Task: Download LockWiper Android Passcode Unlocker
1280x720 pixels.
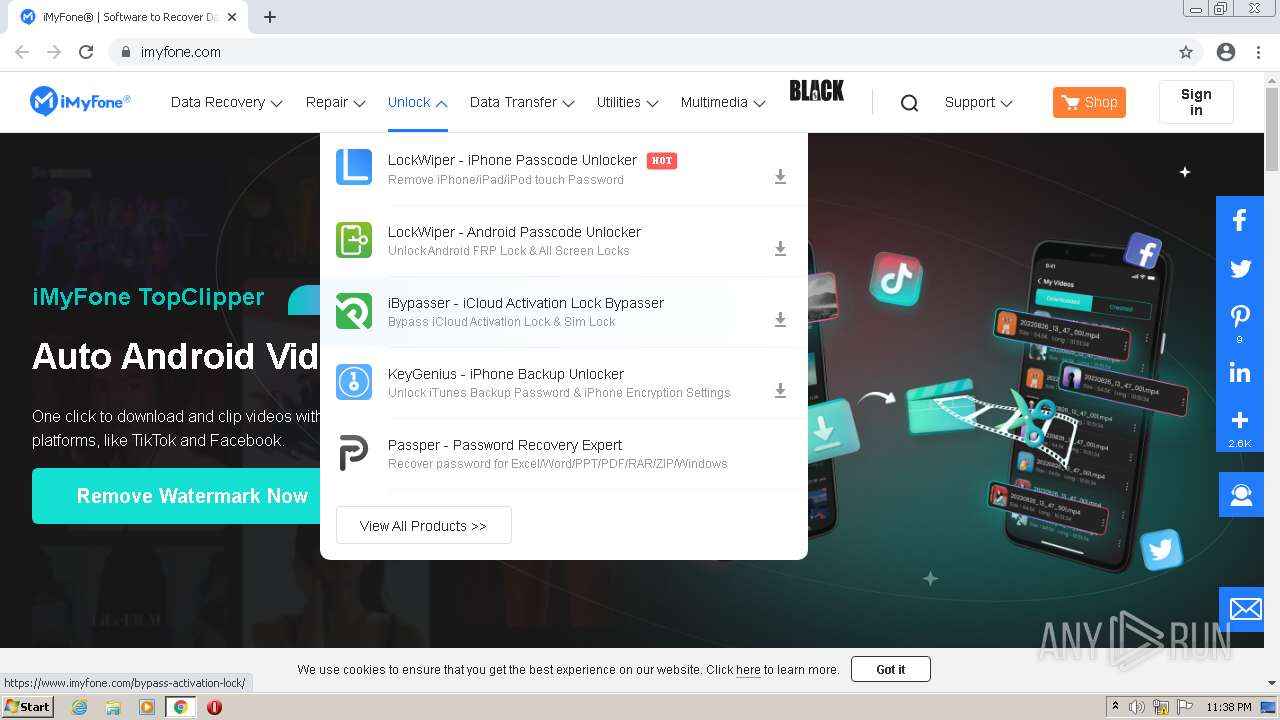Action: coord(780,249)
